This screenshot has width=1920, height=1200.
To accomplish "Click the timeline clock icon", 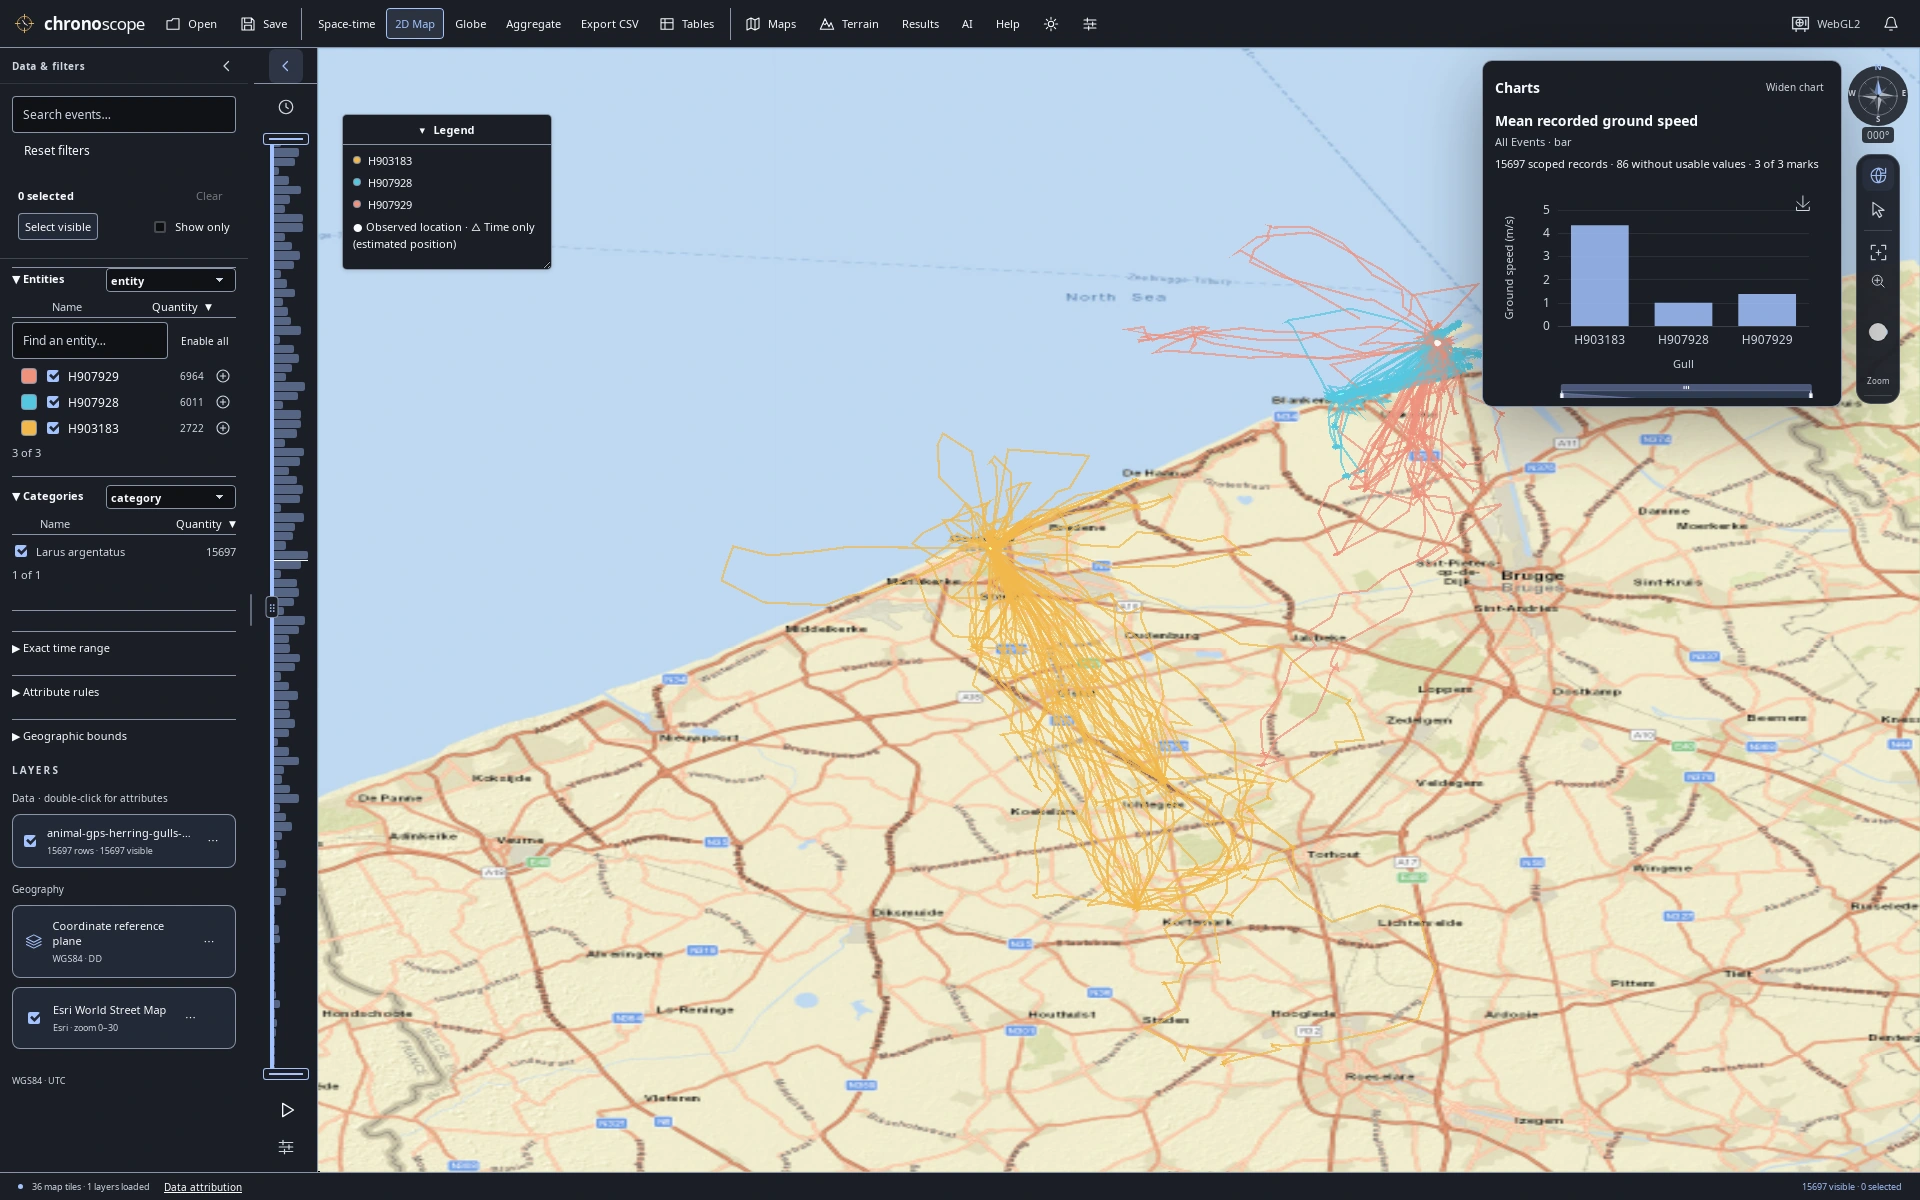I will 286,107.
